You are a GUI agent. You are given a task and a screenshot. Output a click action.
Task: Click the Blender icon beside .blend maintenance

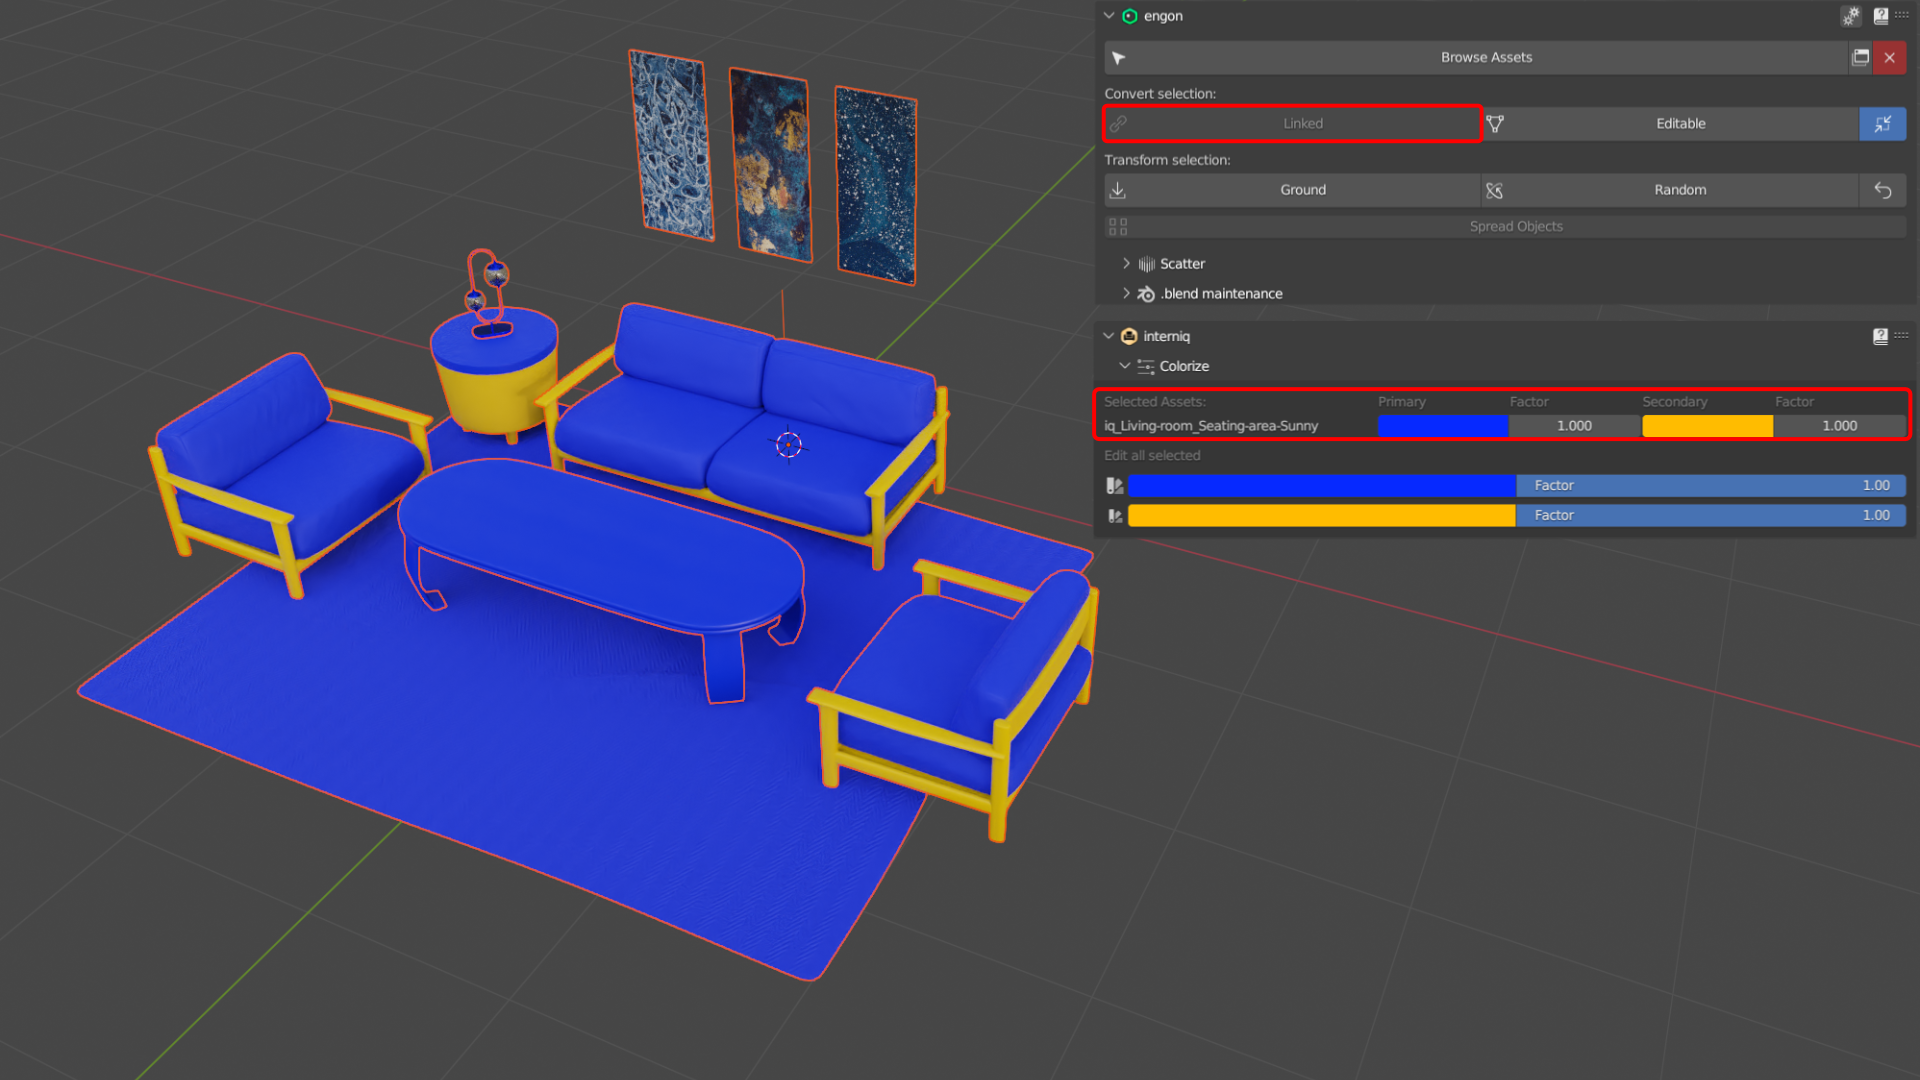coord(1146,293)
